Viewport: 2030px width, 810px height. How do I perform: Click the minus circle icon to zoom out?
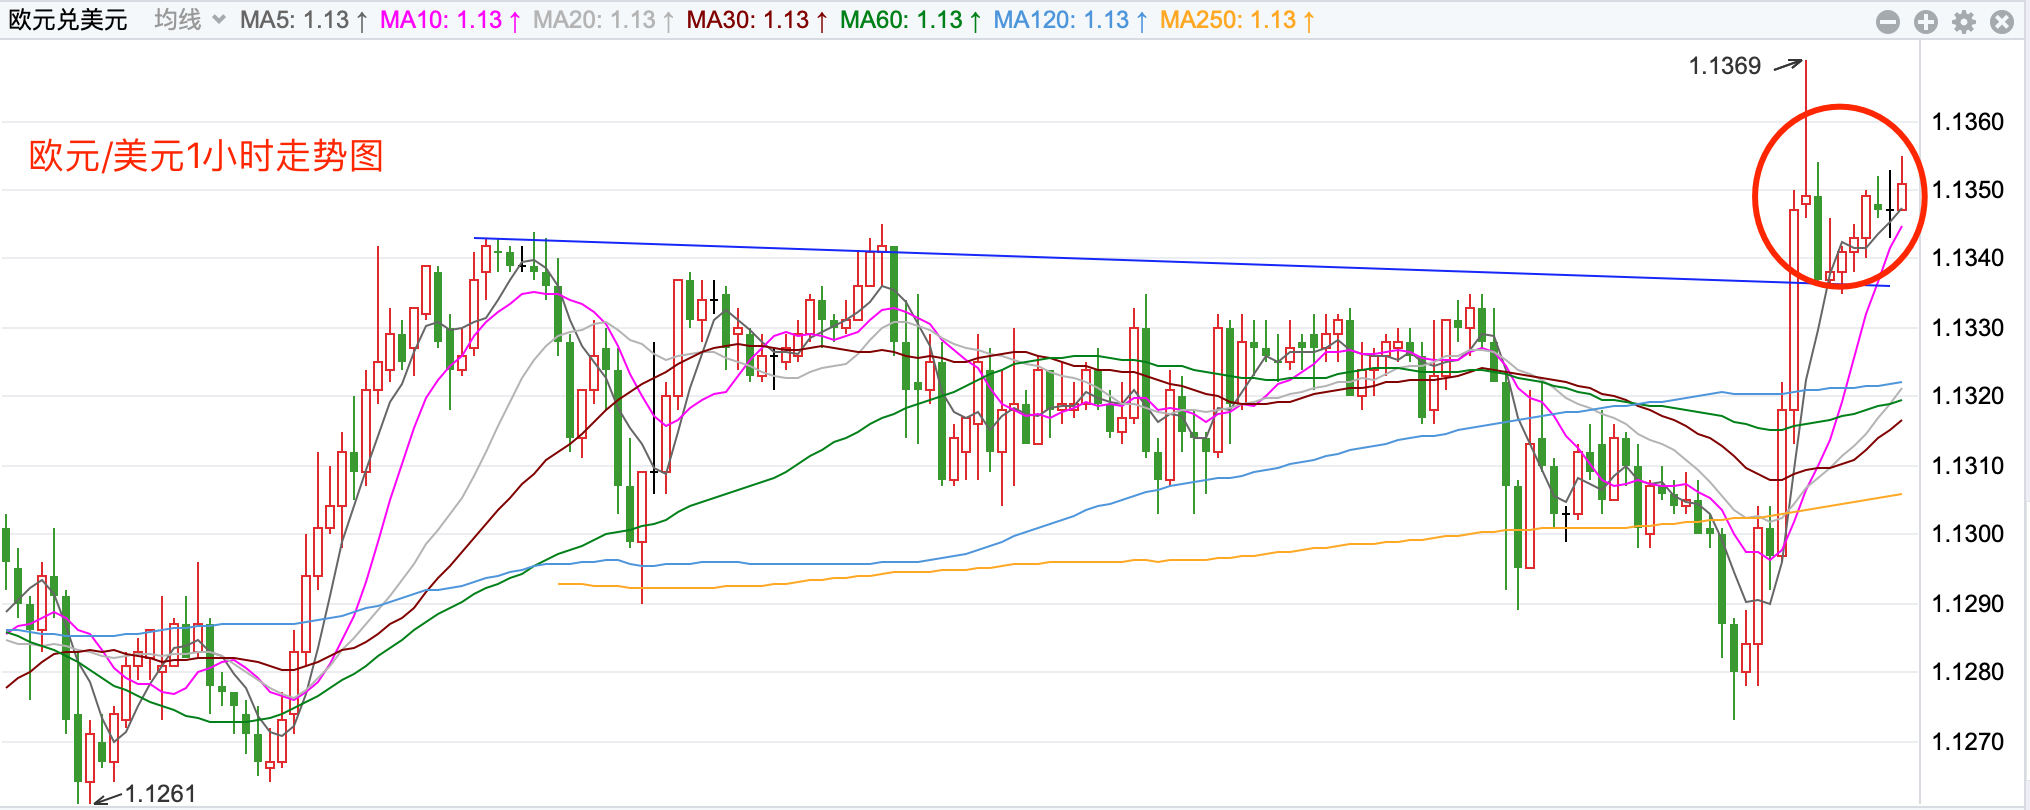pos(1888,21)
